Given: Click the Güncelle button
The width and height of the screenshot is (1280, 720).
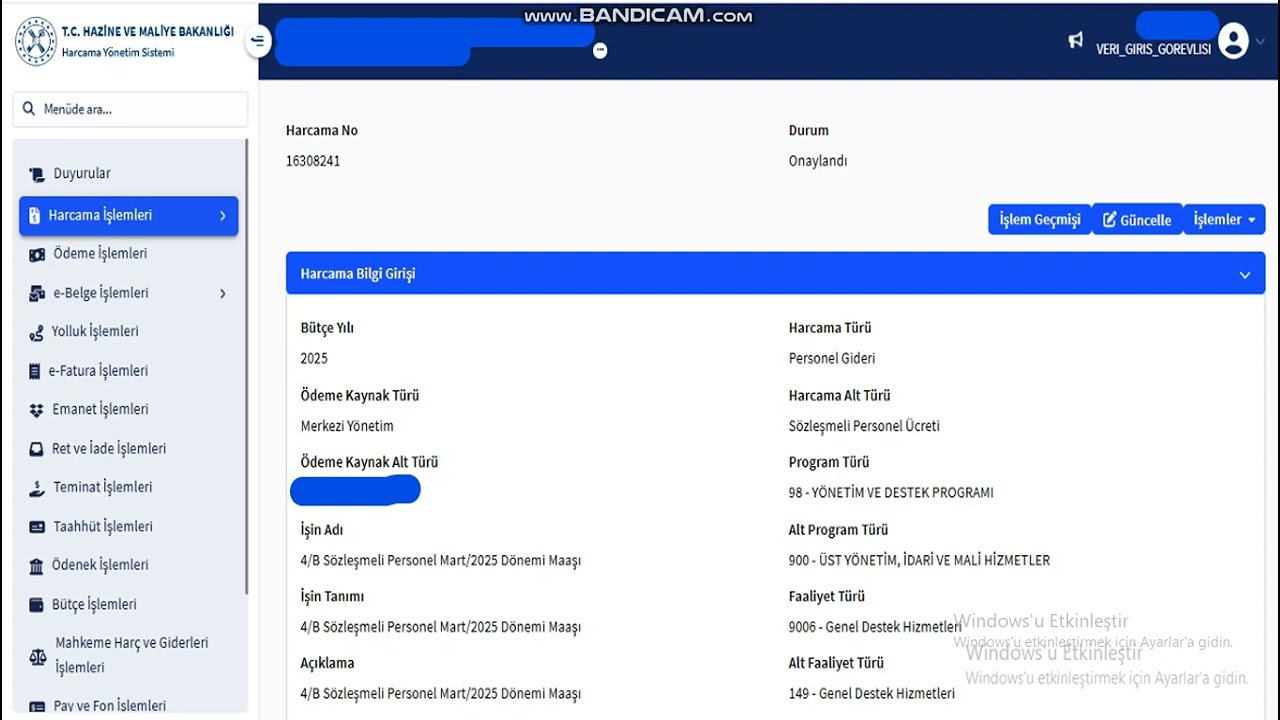Looking at the screenshot, I should point(1137,220).
